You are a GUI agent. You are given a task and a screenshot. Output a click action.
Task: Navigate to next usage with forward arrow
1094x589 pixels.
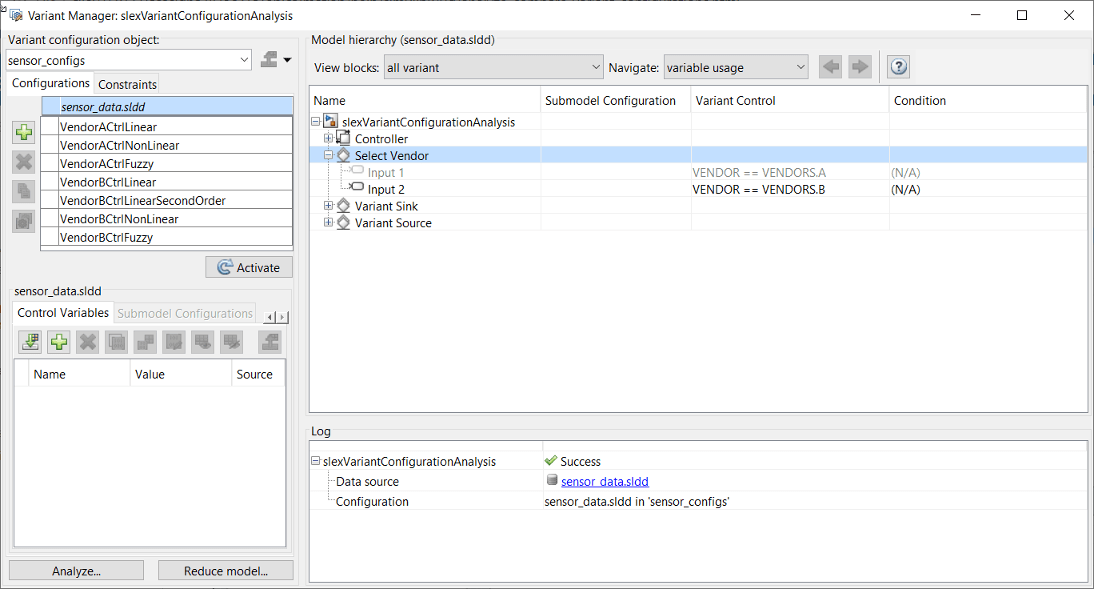tap(860, 67)
